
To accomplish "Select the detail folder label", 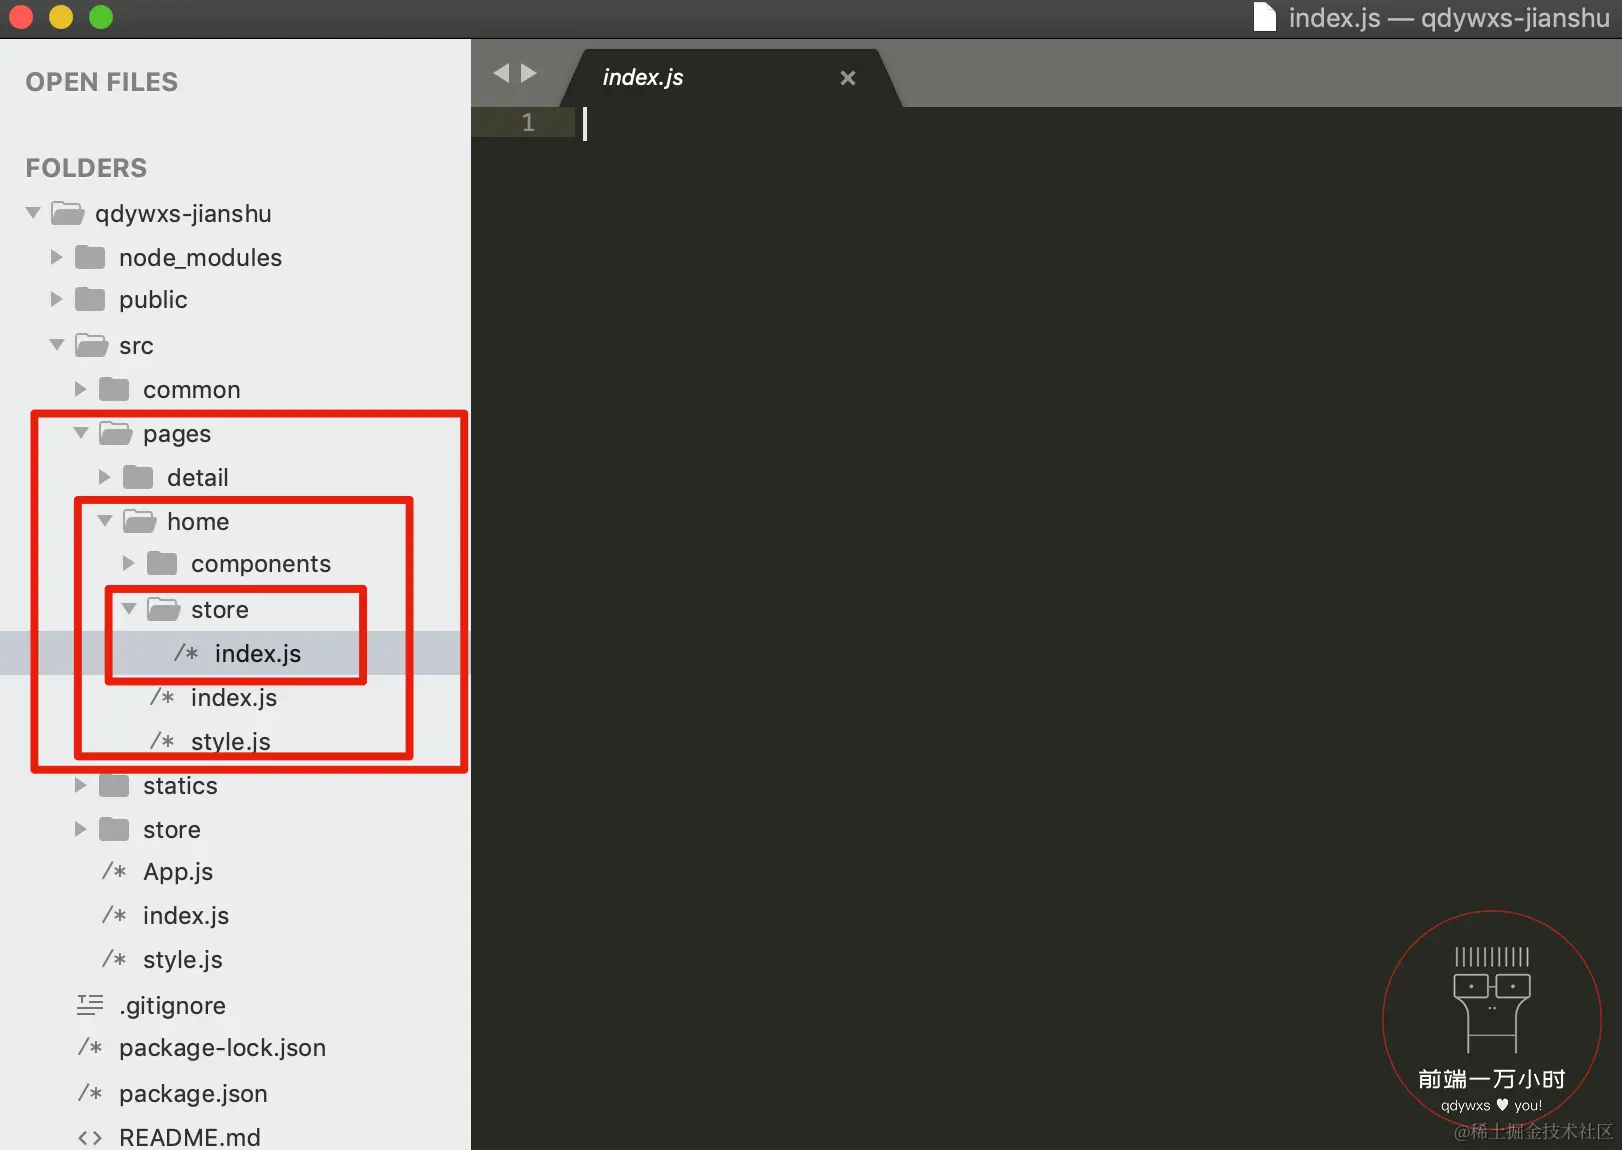I will [x=198, y=477].
